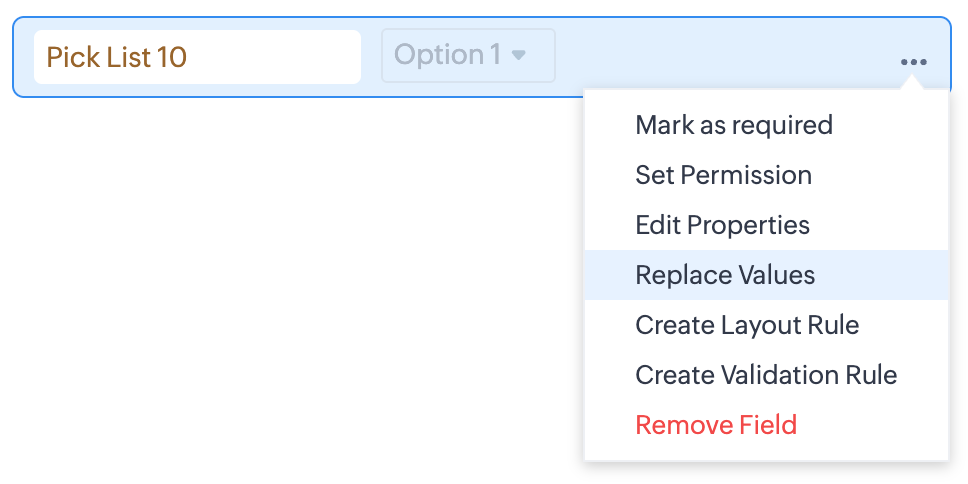
Task: Choose the highlighted Replace Values entry
Action: 725,275
